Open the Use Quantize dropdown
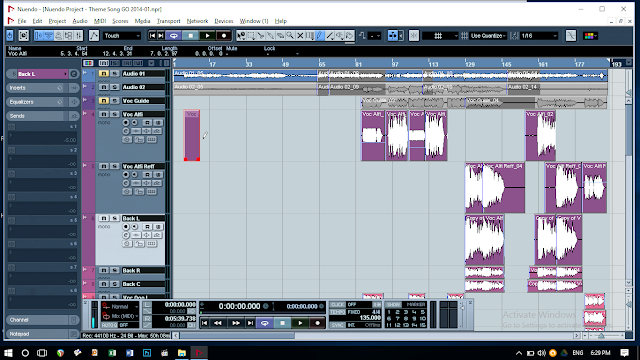Screen dimensions: 640x360 click(488, 36)
